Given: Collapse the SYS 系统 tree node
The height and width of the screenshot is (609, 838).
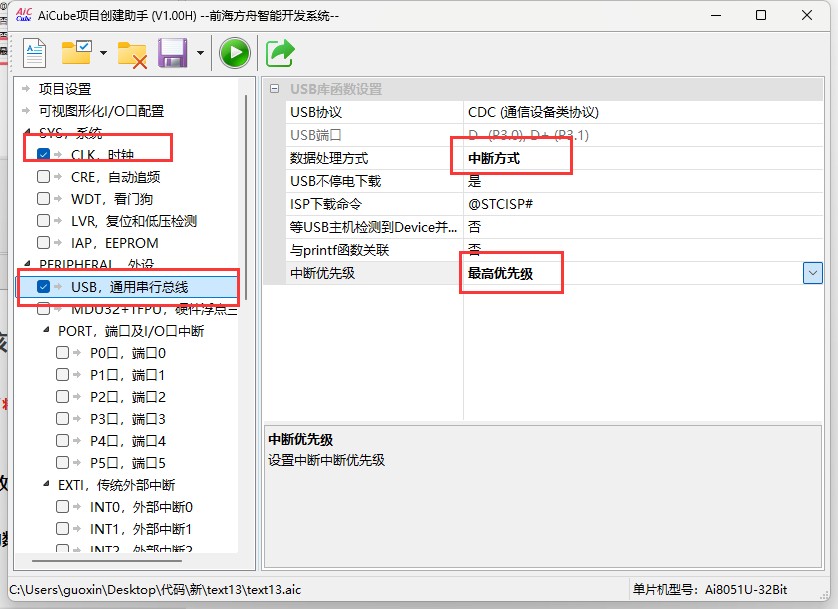Looking at the screenshot, I should [x=27, y=131].
